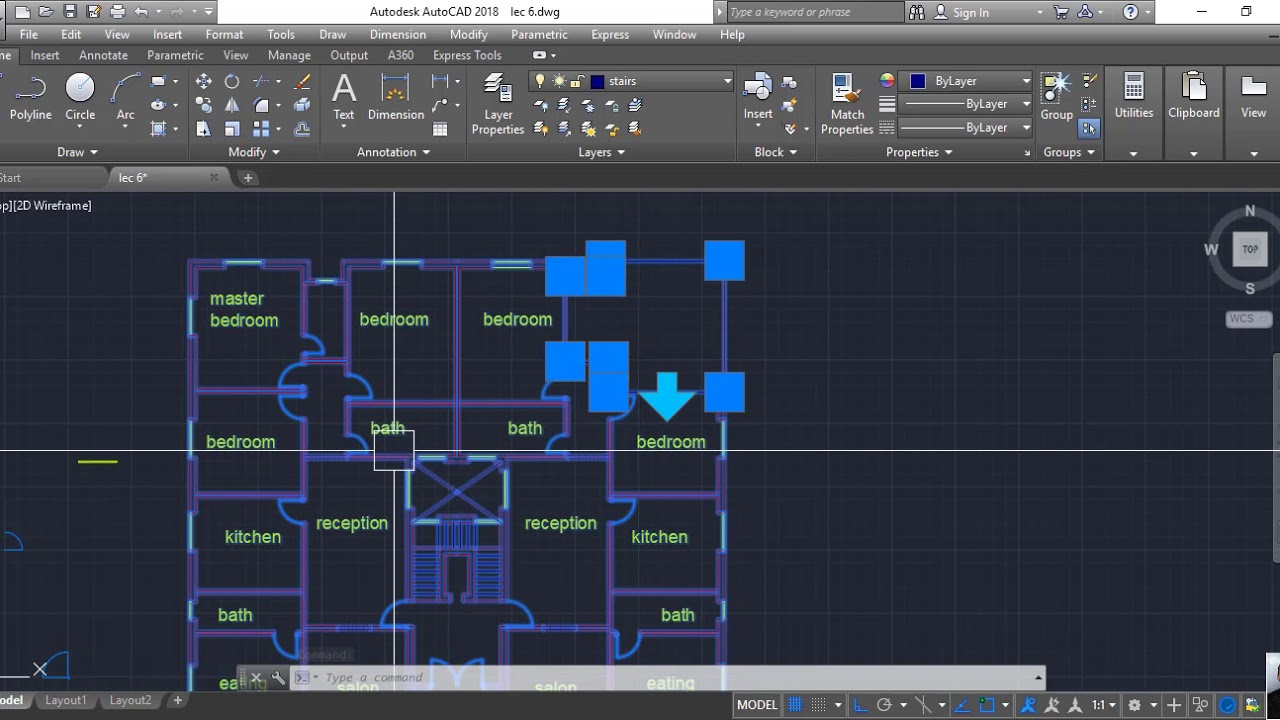
Task: Open the Clipboard panel button
Action: pos(1194,110)
